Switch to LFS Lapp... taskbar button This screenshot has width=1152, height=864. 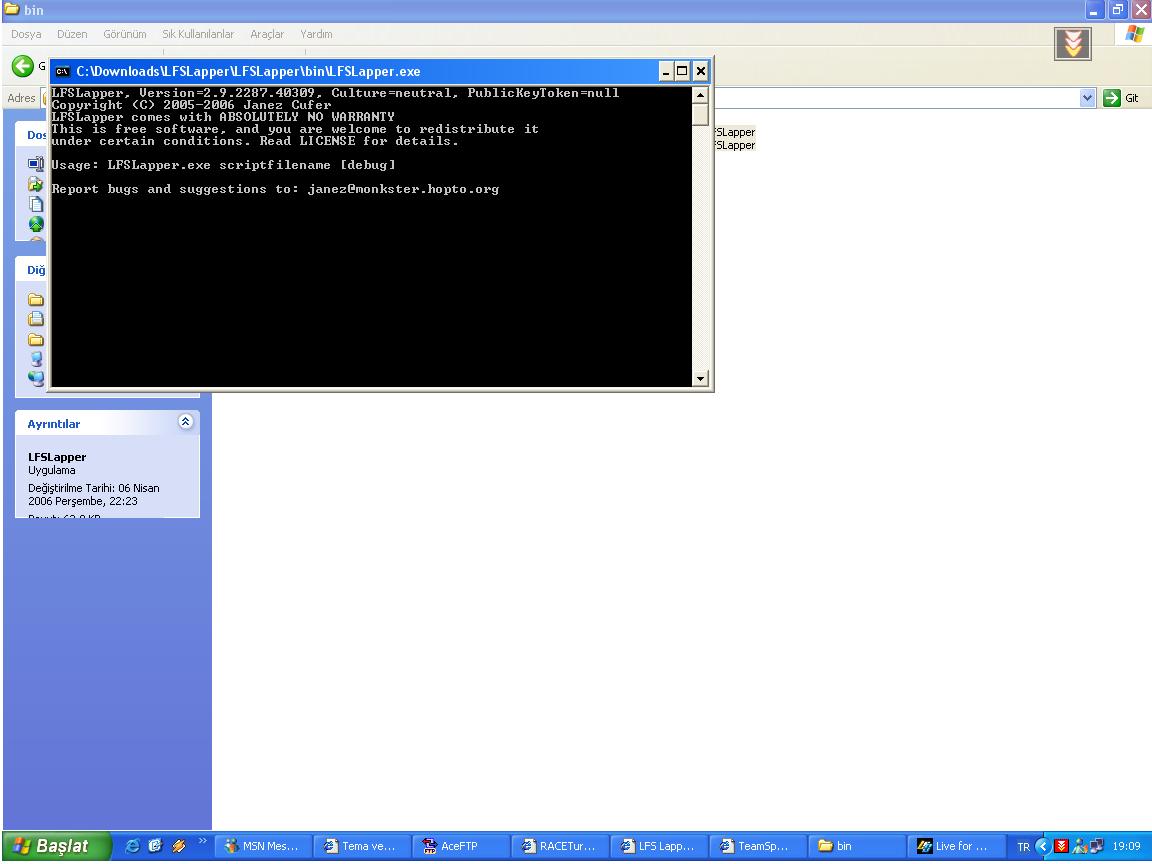[x=658, y=846]
